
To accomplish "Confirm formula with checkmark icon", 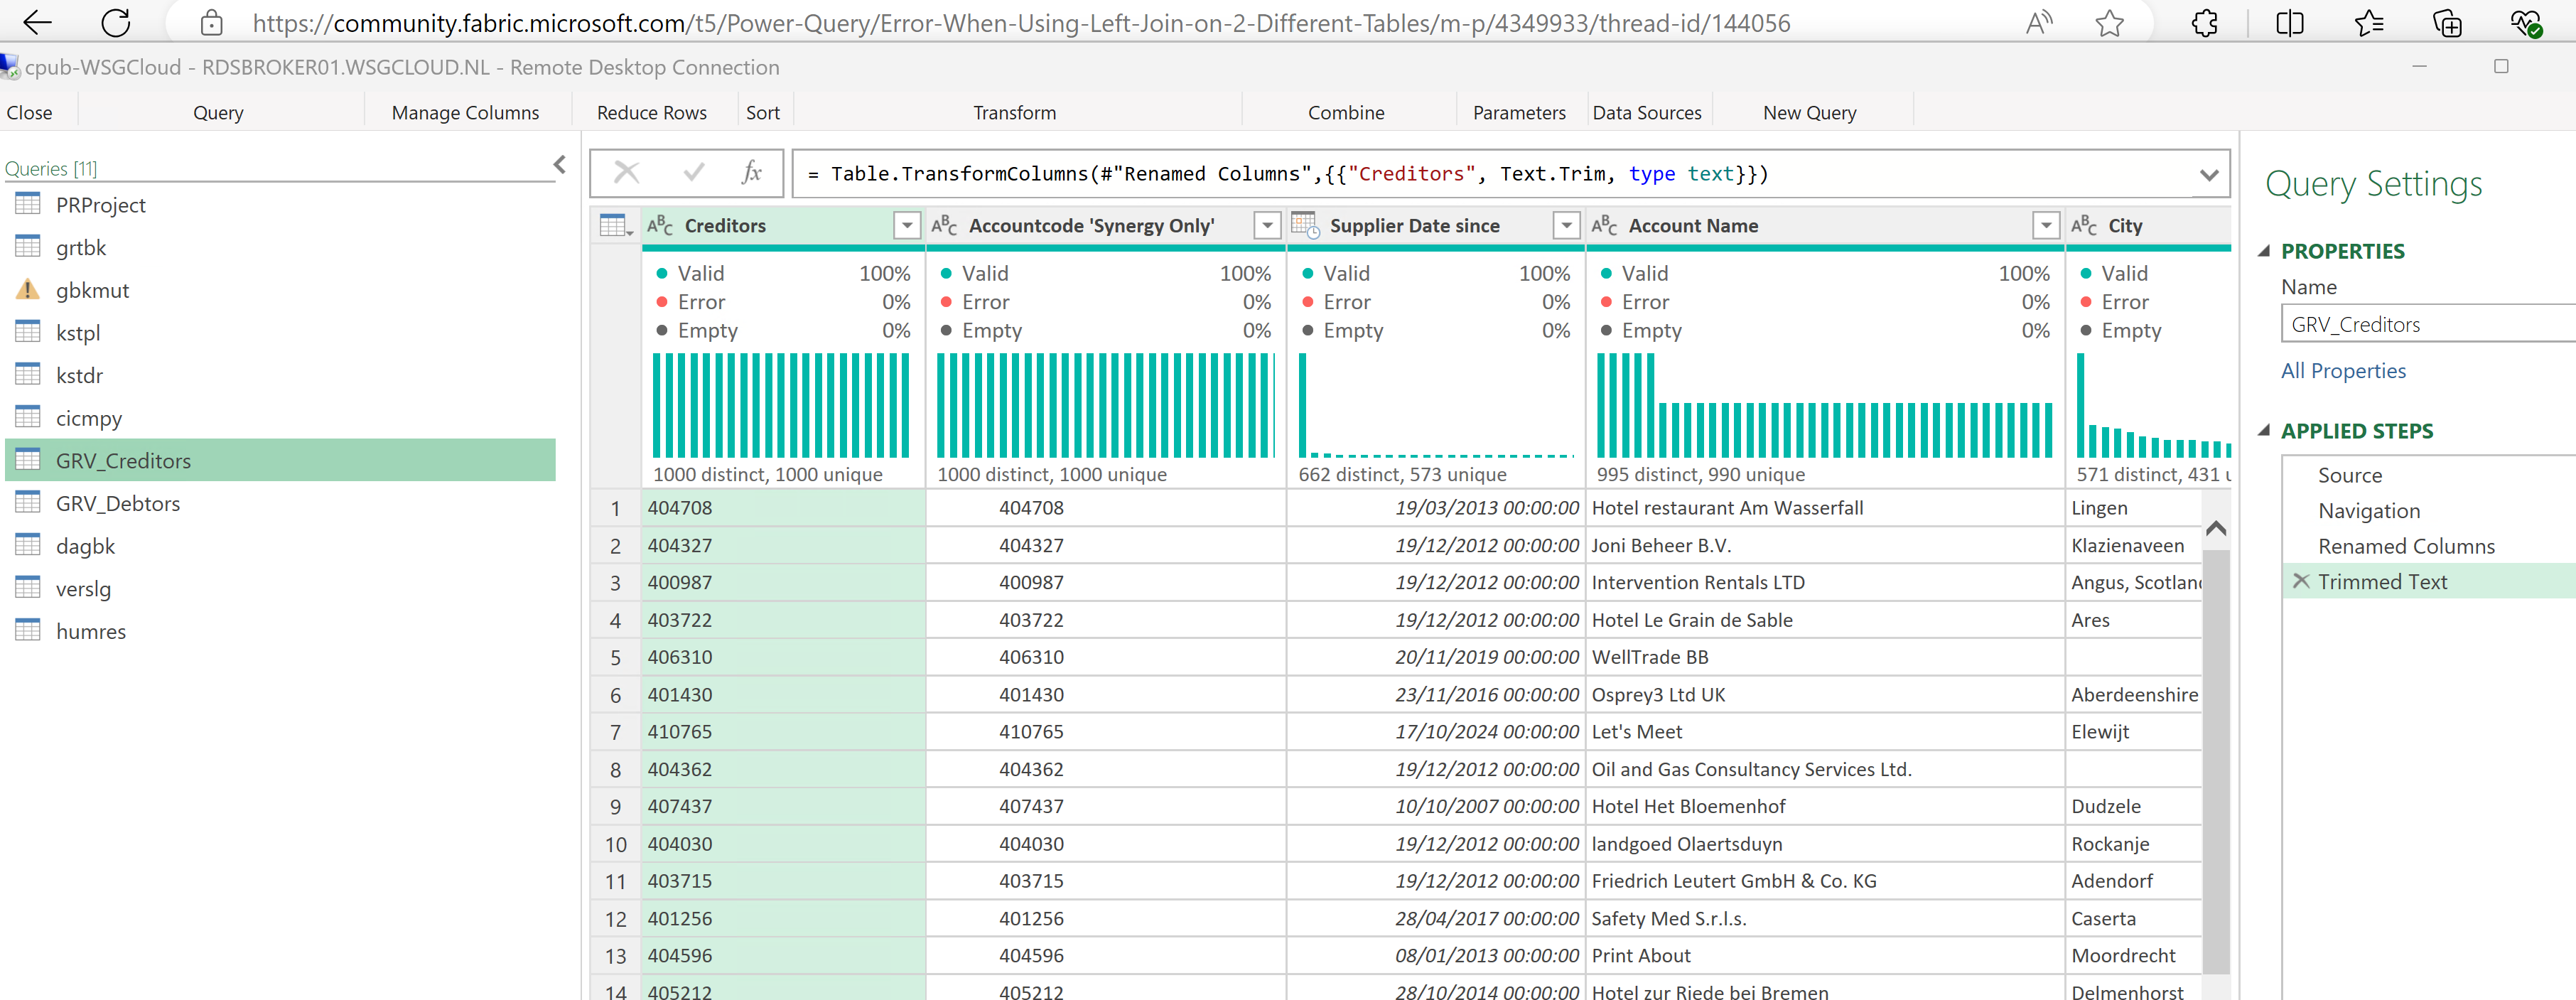I will [693, 173].
